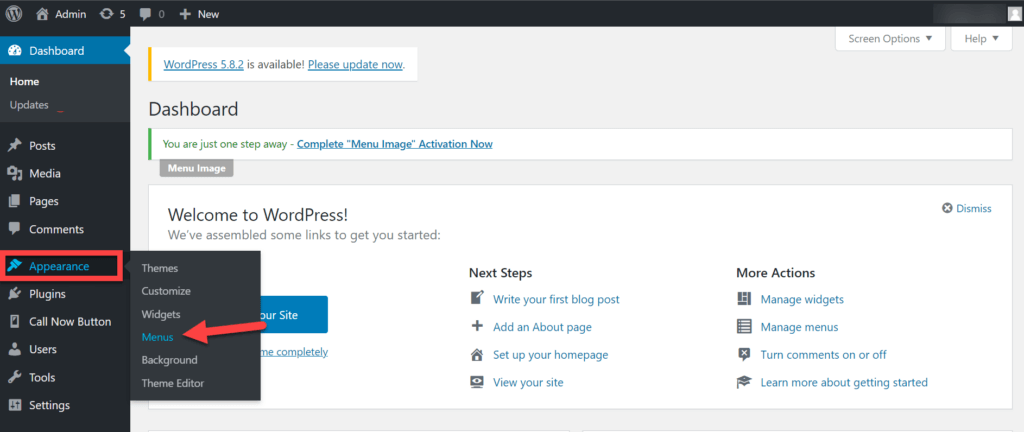Click the Pages icon in sidebar
Screen dimensions: 1024x432
pyautogui.click(x=14, y=202)
